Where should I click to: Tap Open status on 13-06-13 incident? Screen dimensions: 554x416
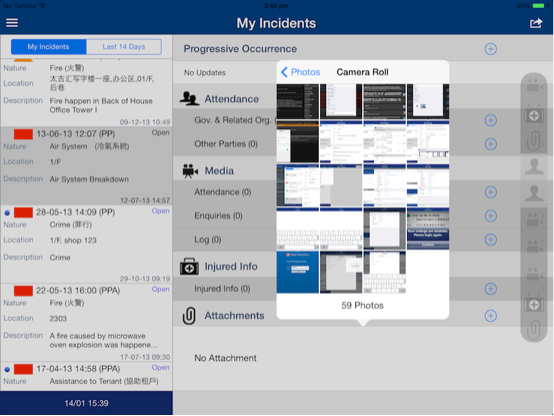160,133
